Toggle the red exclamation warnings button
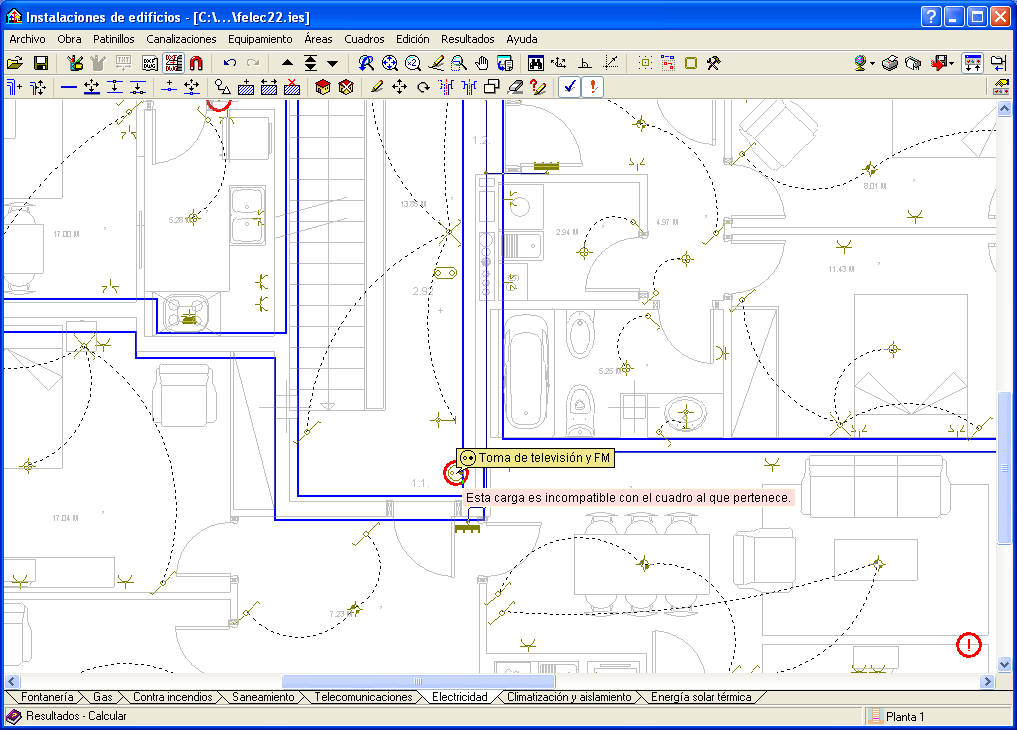The image size is (1017, 730). pos(593,87)
